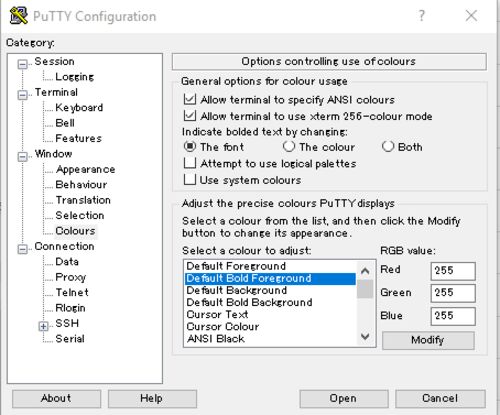The image size is (500, 415).
Task: Click the colour list scrollbar thumb
Action: (365, 289)
